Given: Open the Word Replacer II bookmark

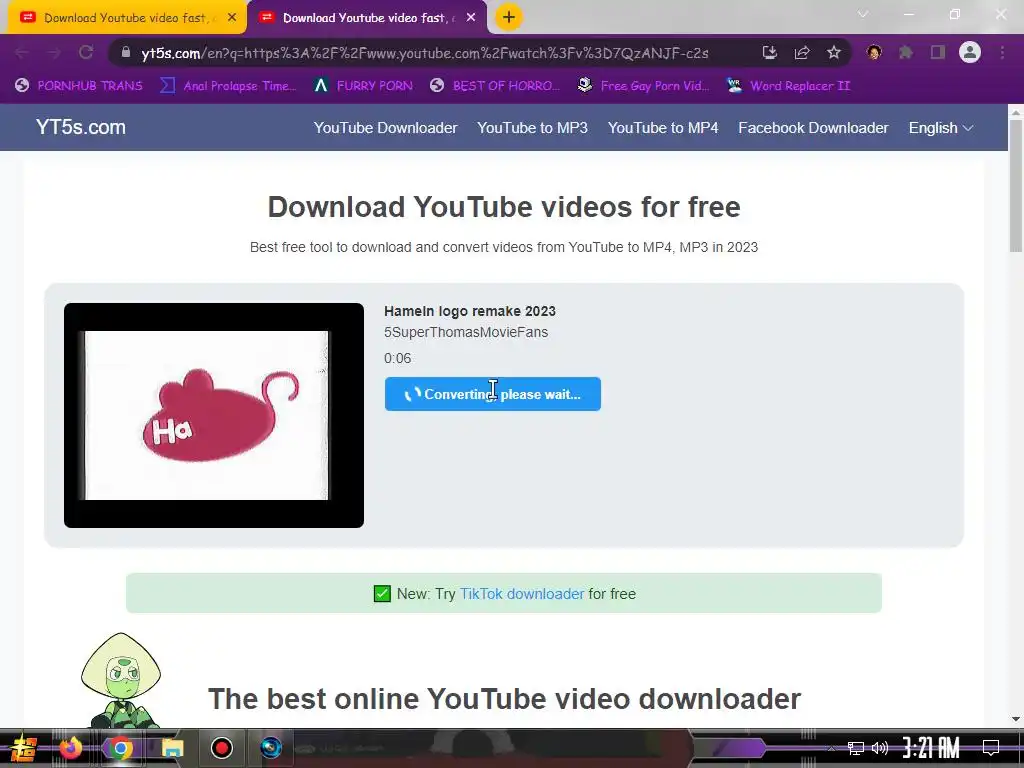Looking at the screenshot, I should (789, 86).
